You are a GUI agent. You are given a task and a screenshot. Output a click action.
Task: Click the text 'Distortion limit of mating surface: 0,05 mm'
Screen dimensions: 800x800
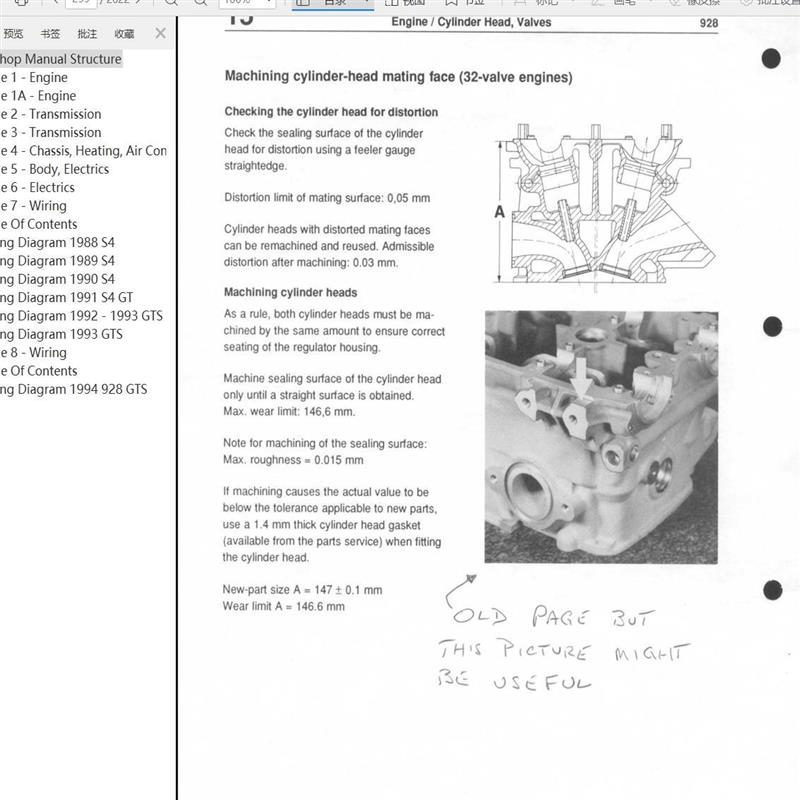[x=327, y=198]
